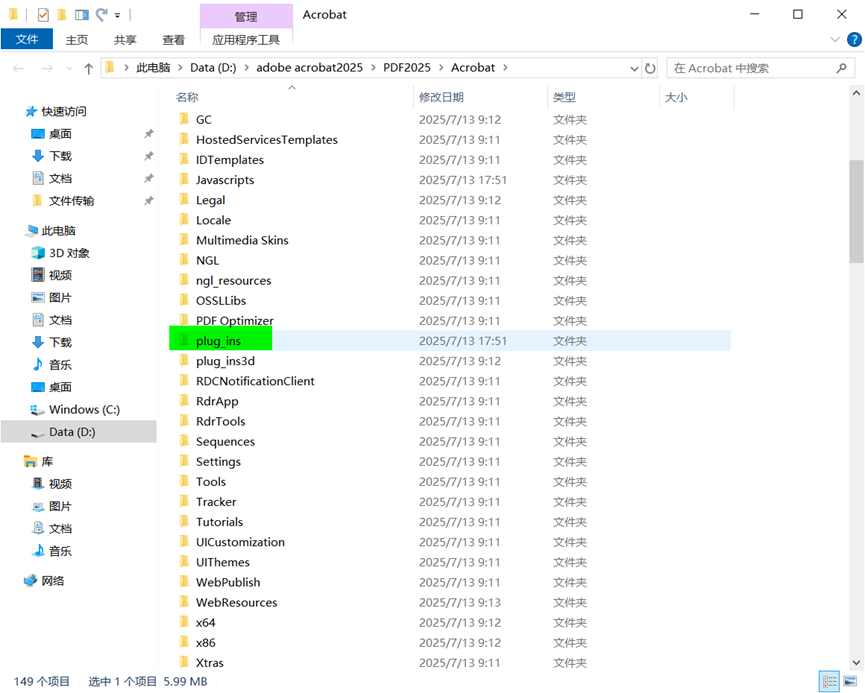
Task: Click the Javascripts folder icon
Action: 184,179
